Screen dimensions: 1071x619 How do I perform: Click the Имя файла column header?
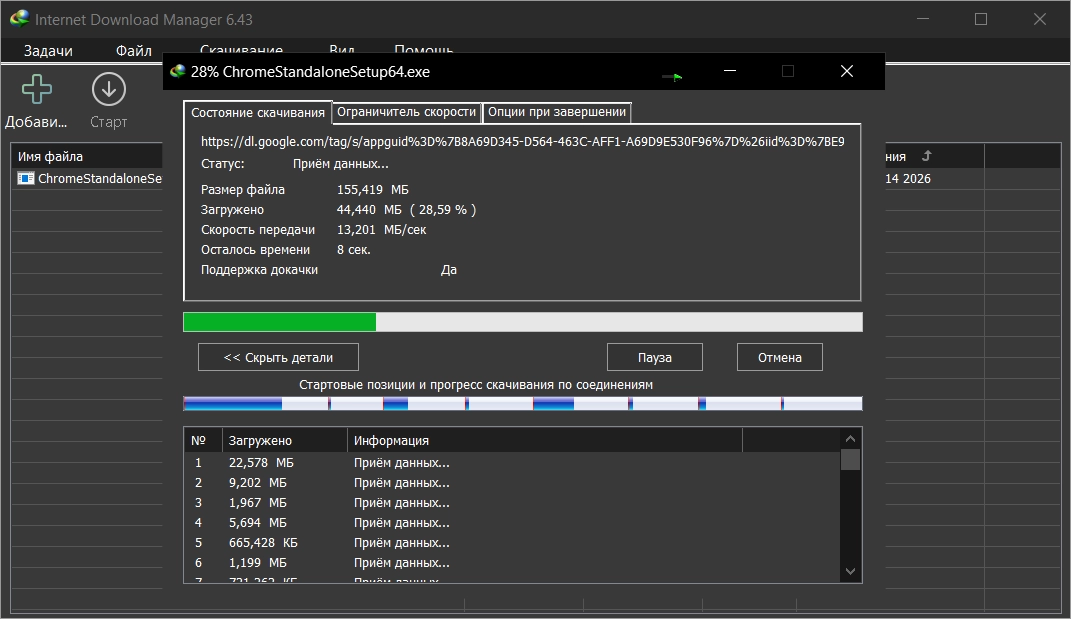pyautogui.click(x=87, y=156)
